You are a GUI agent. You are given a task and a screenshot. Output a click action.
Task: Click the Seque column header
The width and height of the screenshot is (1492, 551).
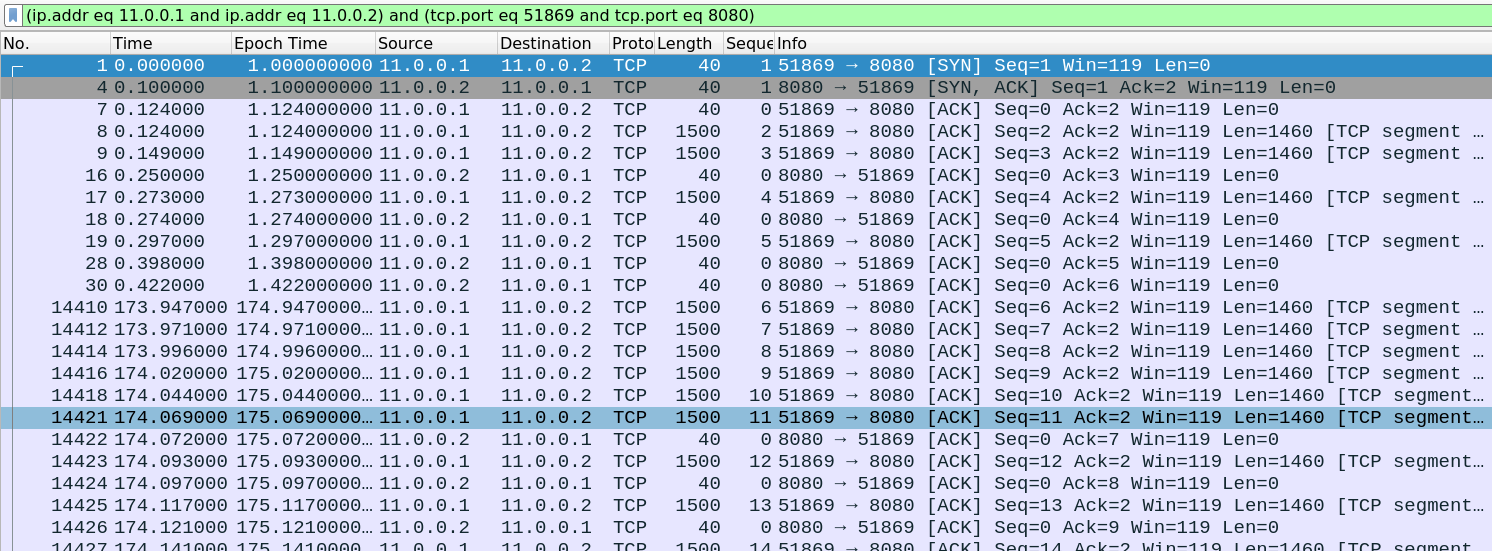(x=749, y=43)
